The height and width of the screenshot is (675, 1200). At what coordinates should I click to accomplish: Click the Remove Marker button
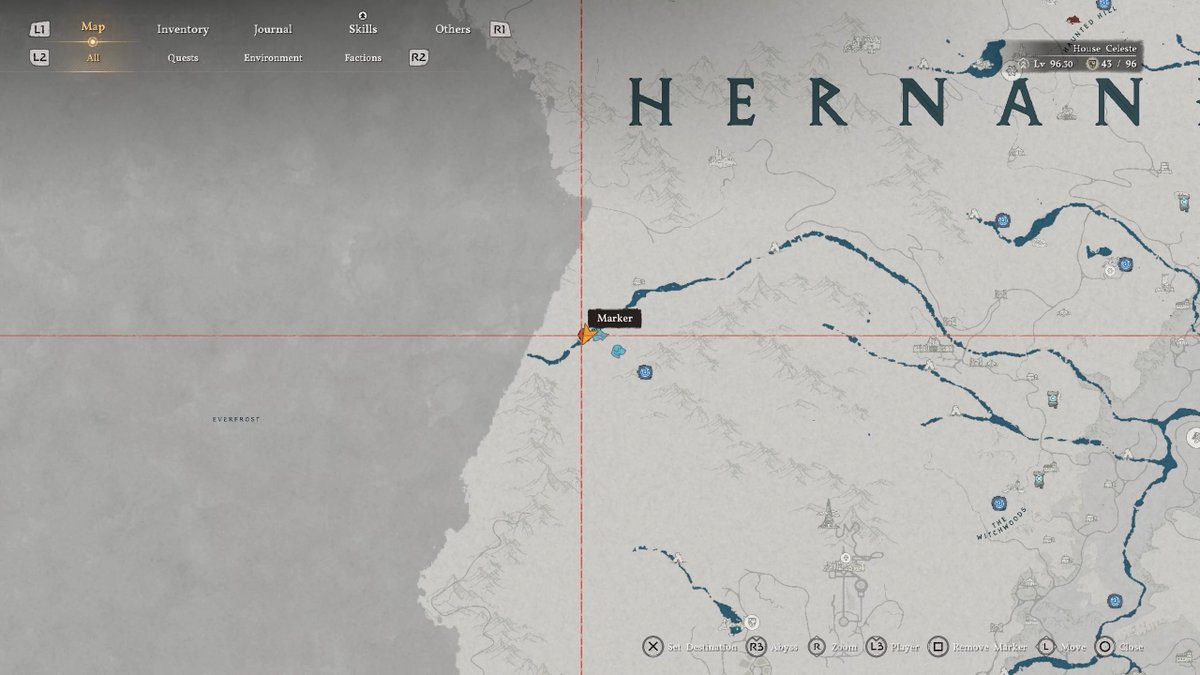point(978,647)
